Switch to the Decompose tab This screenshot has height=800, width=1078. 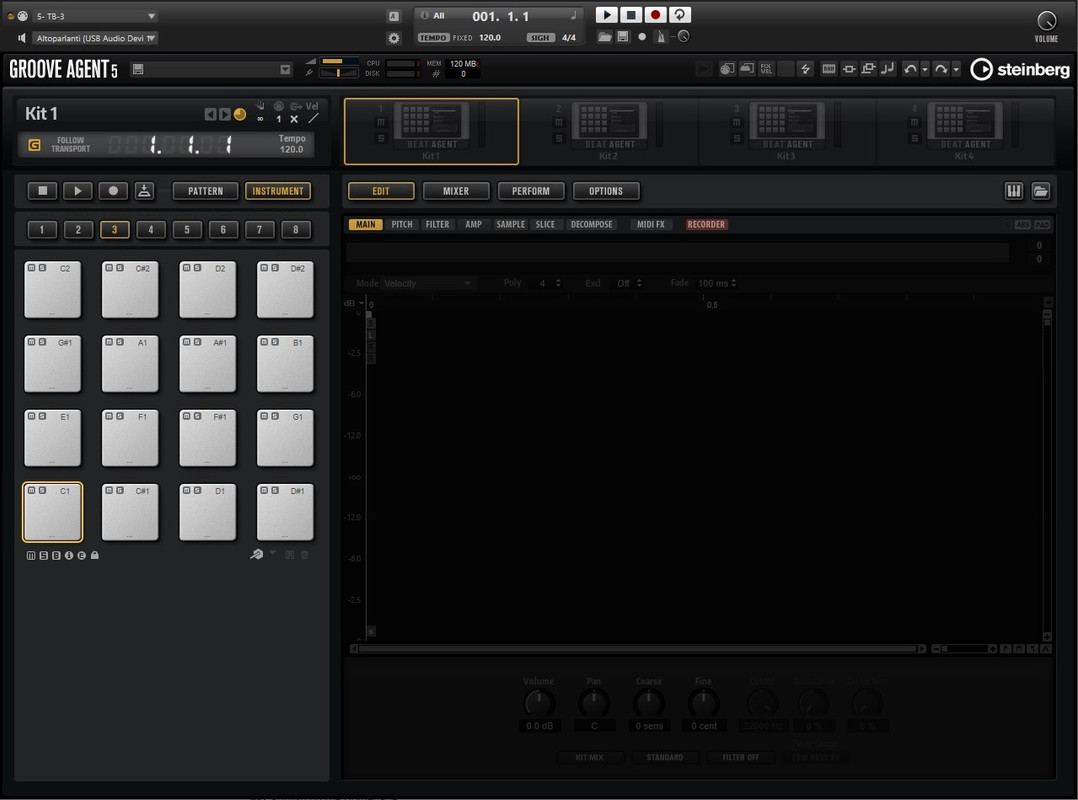pyautogui.click(x=591, y=224)
